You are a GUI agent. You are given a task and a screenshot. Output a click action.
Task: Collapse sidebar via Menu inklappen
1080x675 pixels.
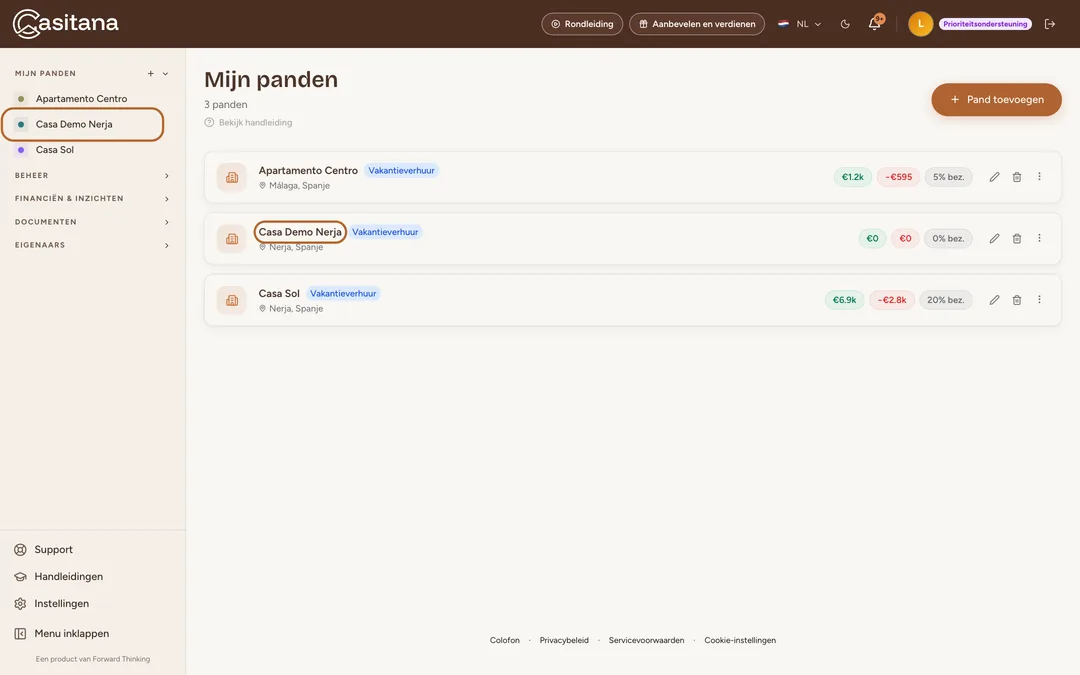tap(62, 634)
